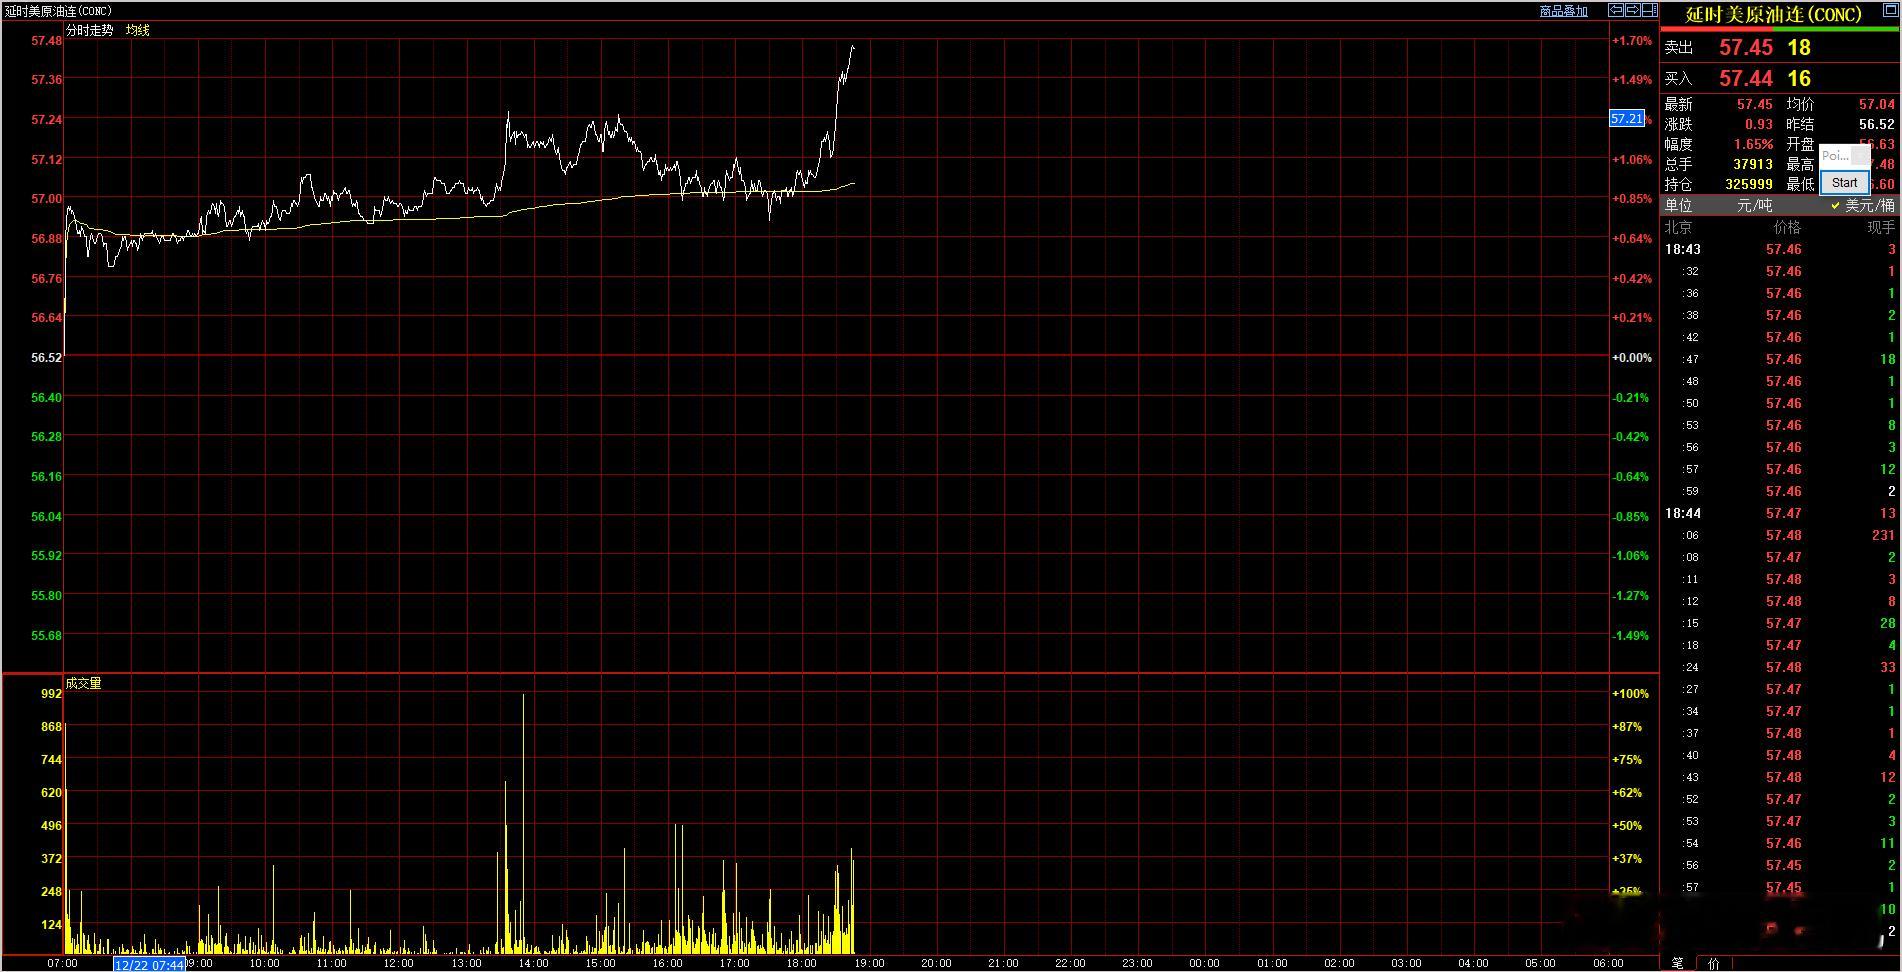The image size is (1902, 972).
Task: Select the tick row with volume 231
Action: tap(1780, 535)
